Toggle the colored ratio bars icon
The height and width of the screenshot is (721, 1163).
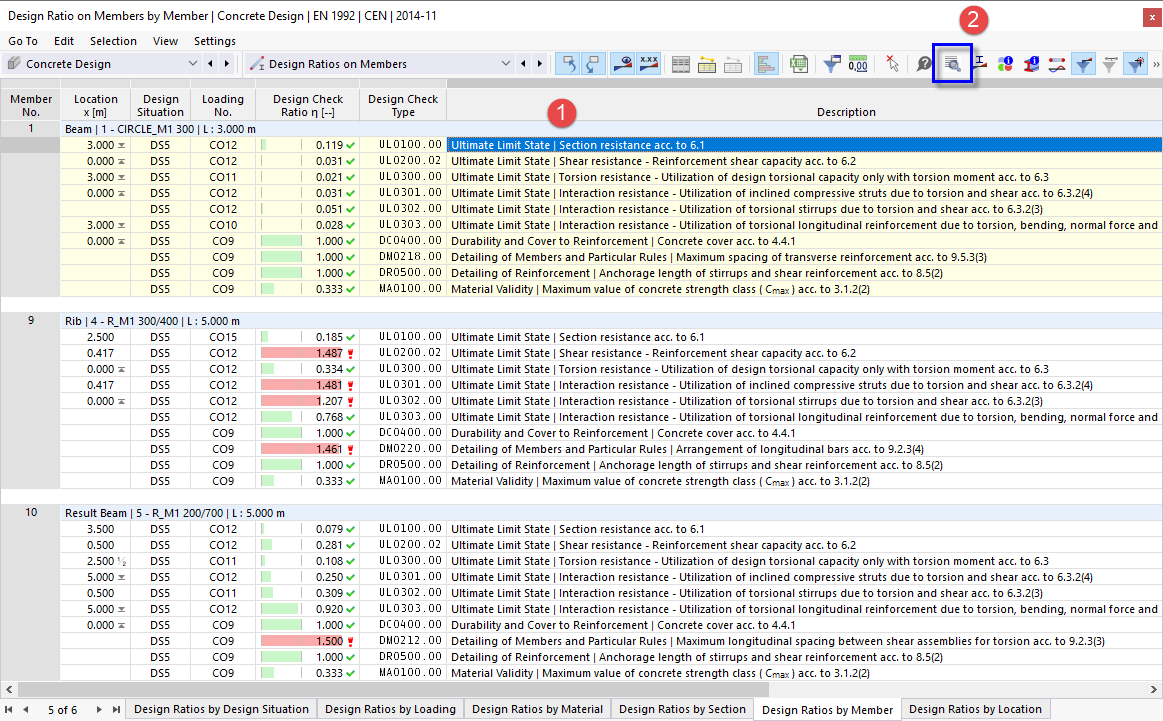coord(765,64)
